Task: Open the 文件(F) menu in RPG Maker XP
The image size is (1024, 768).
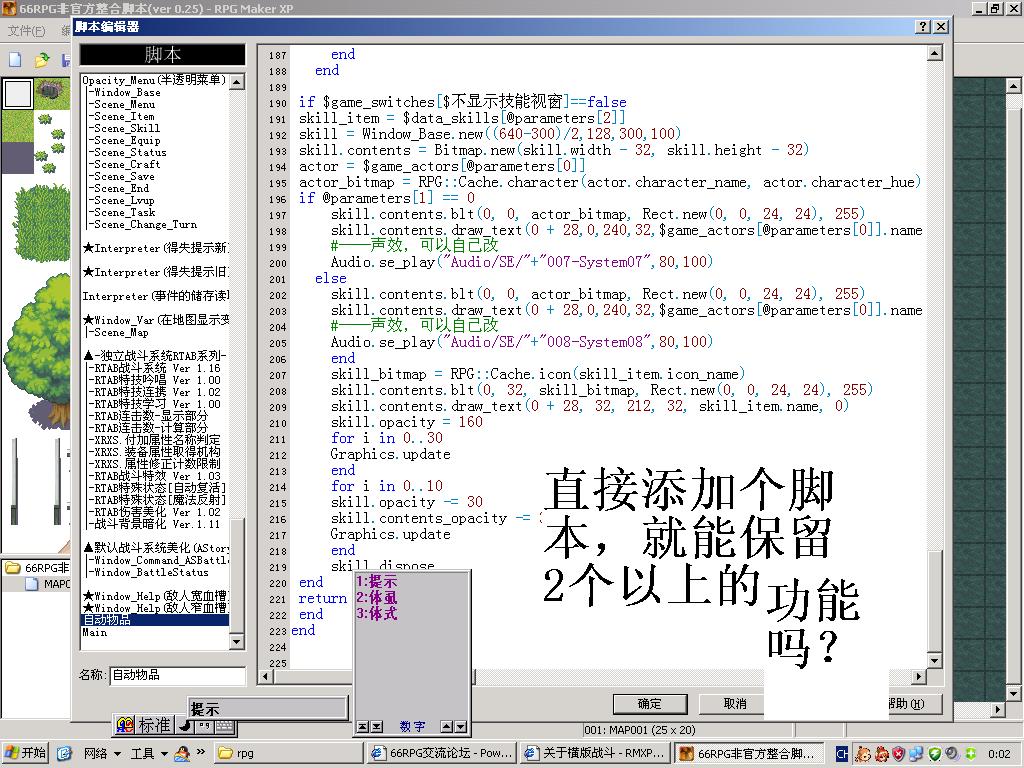Action: [x=27, y=31]
